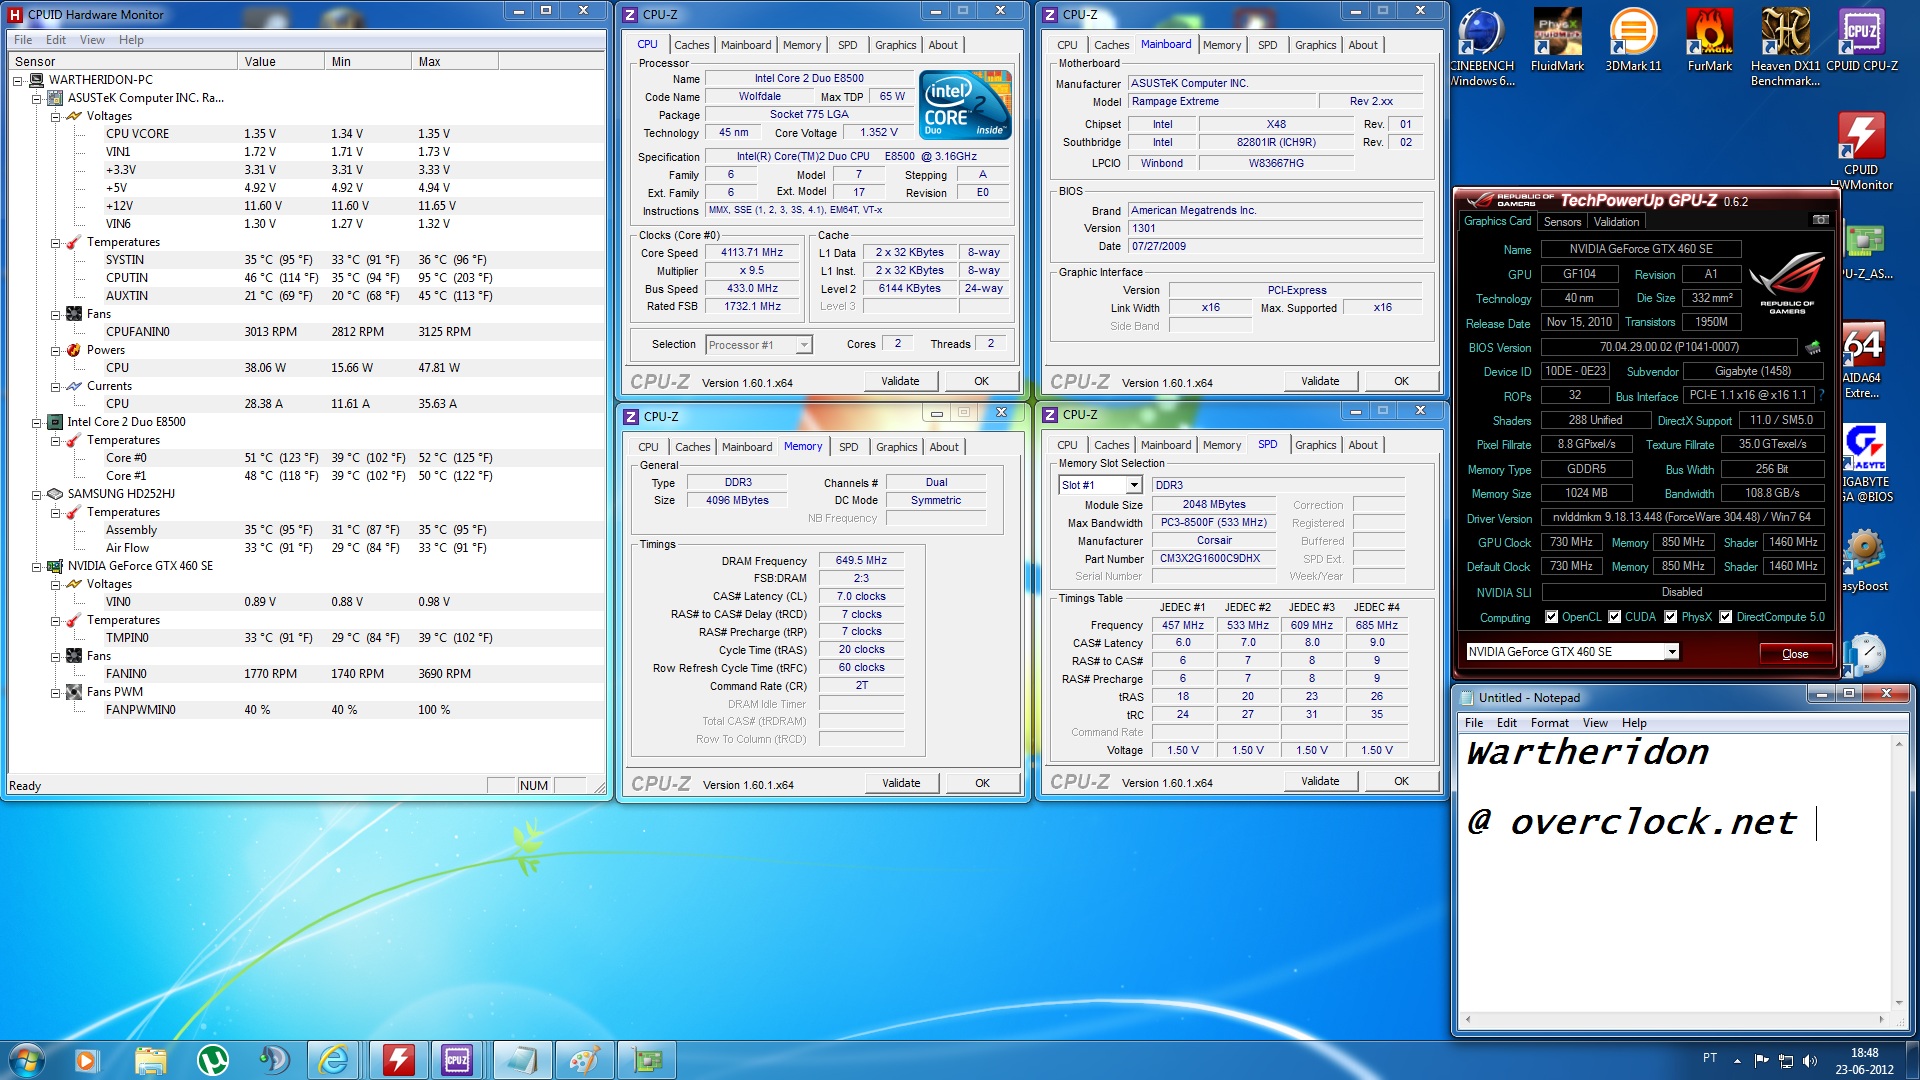This screenshot has width=1920, height=1080.
Task: Click the Bus Interface question mark in GPU-Z
Action: [1822, 396]
